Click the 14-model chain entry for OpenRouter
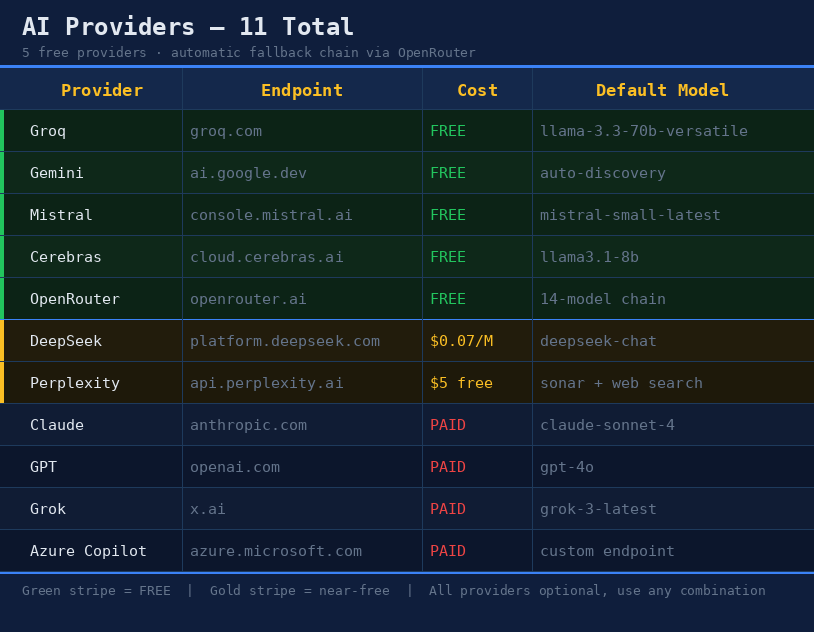The width and height of the screenshot is (814, 632). click(601, 298)
